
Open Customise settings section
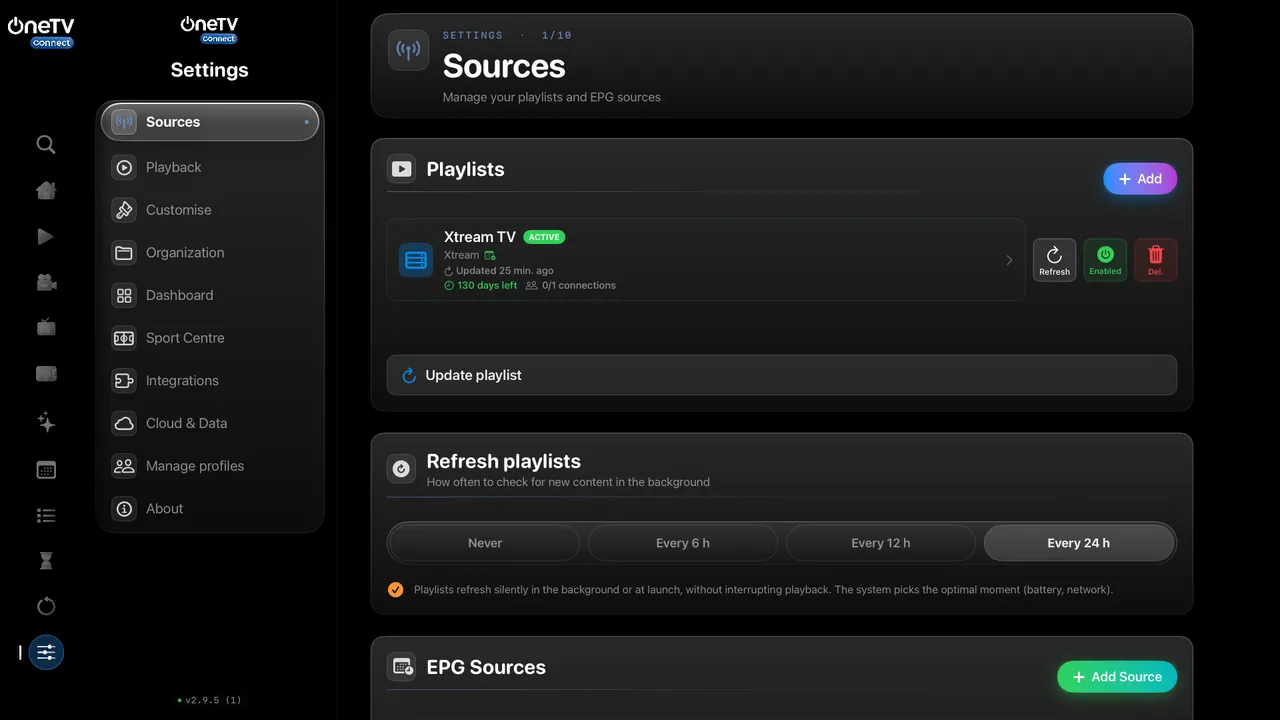click(210, 210)
